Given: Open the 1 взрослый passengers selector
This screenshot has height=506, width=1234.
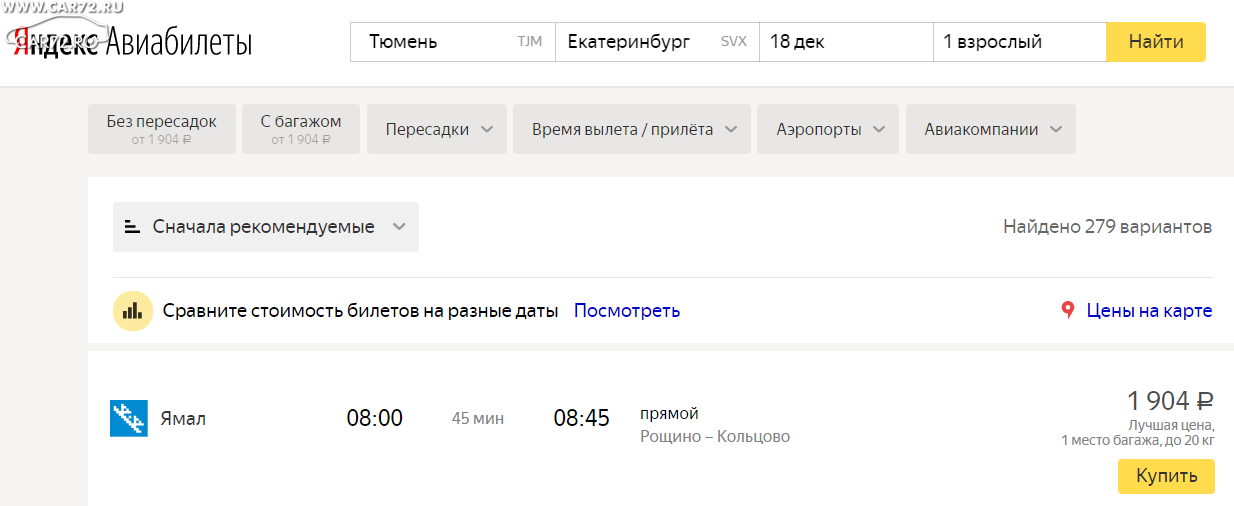Looking at the screenshot, I should [1019, 42].
